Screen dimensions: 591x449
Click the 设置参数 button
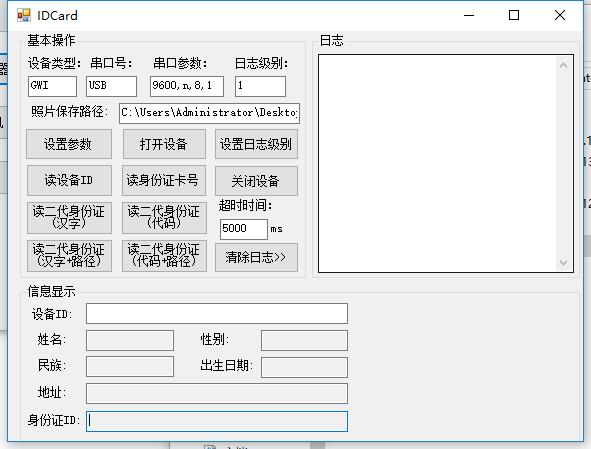[69, 144]
